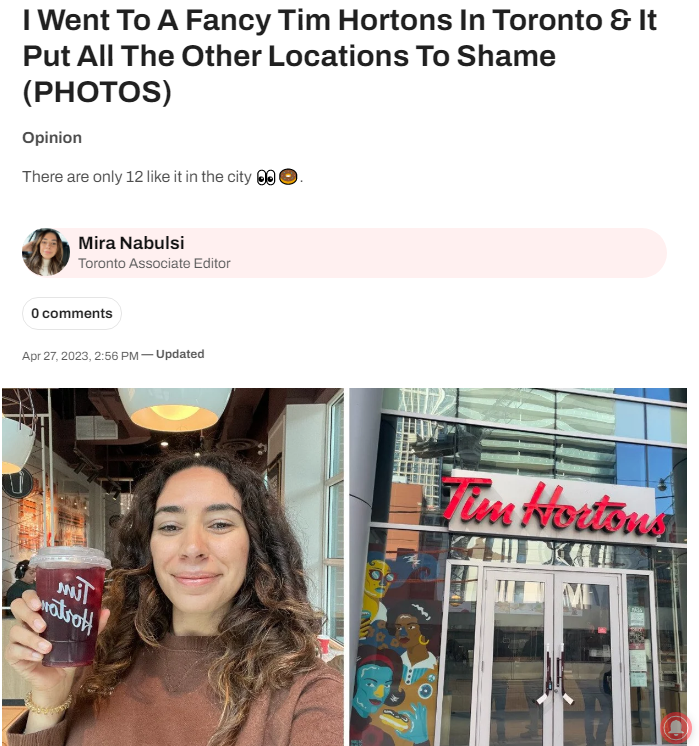Click the Updated label next to date
Screen dimensions: 699x746
(180, 354)
